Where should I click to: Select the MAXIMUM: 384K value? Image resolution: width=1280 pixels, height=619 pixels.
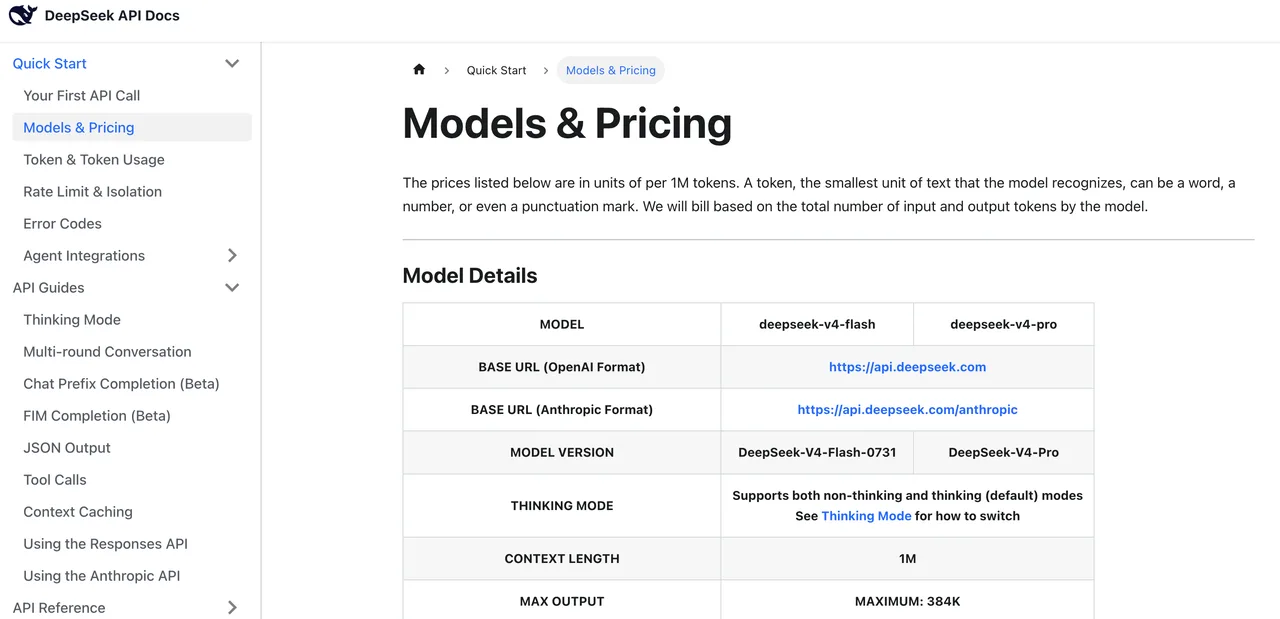click(908, 601)
